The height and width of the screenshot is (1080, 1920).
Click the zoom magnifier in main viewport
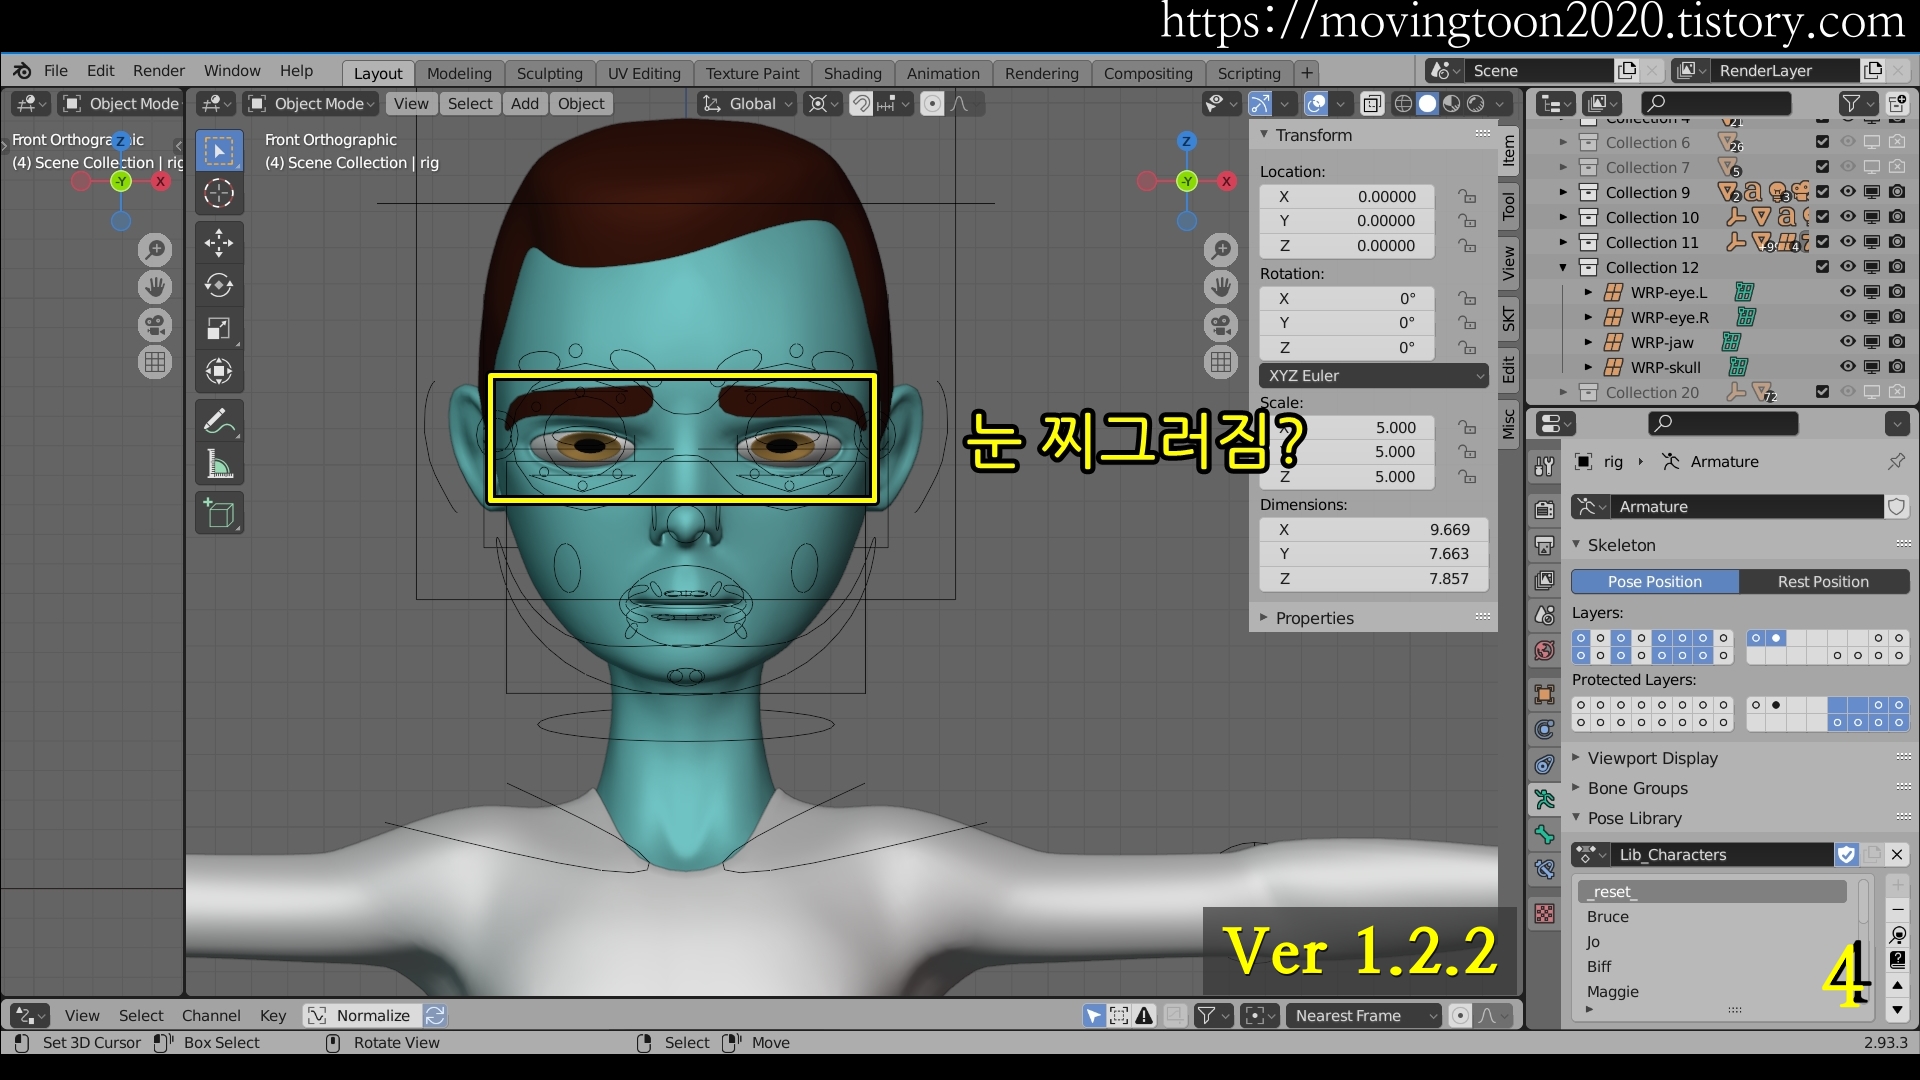pos(1221,250)
